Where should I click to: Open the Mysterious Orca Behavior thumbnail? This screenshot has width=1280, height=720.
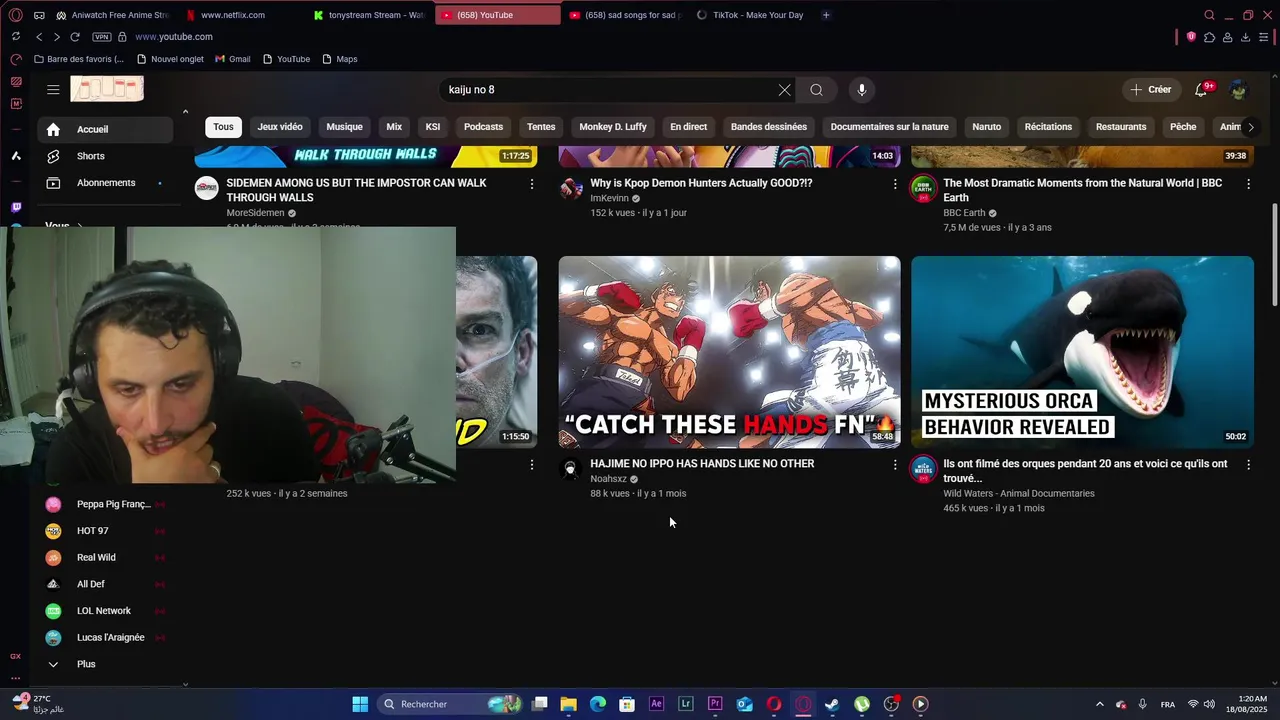(x=1082, y=352)
